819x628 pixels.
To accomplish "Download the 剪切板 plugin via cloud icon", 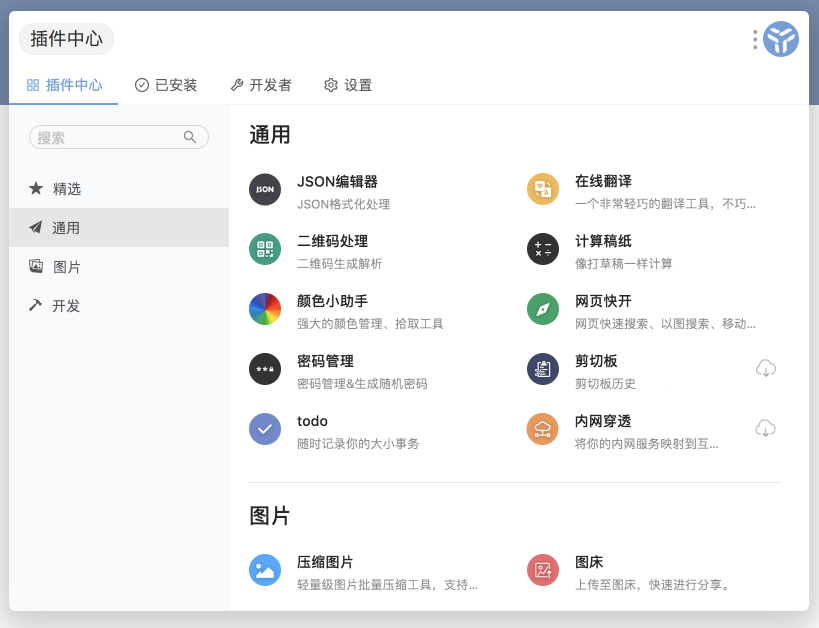I will pyautogui.click(x=766, y=368).
